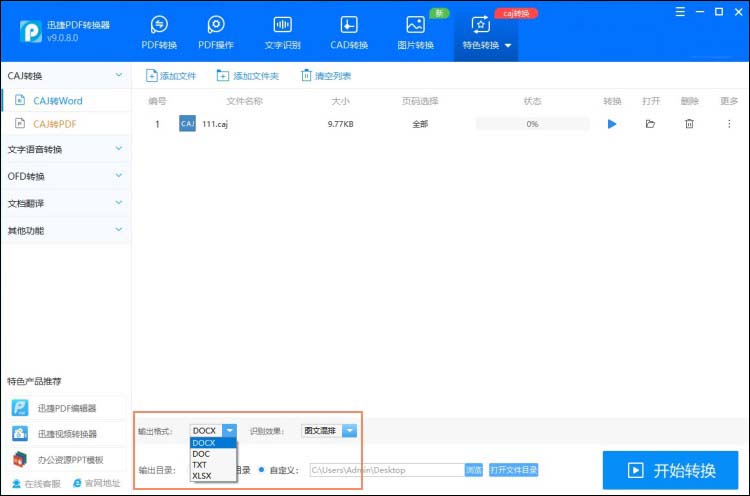Viewport: 750px width, 496px height.
Task: Click the red caj转换 badge
Action: (516, 13)
